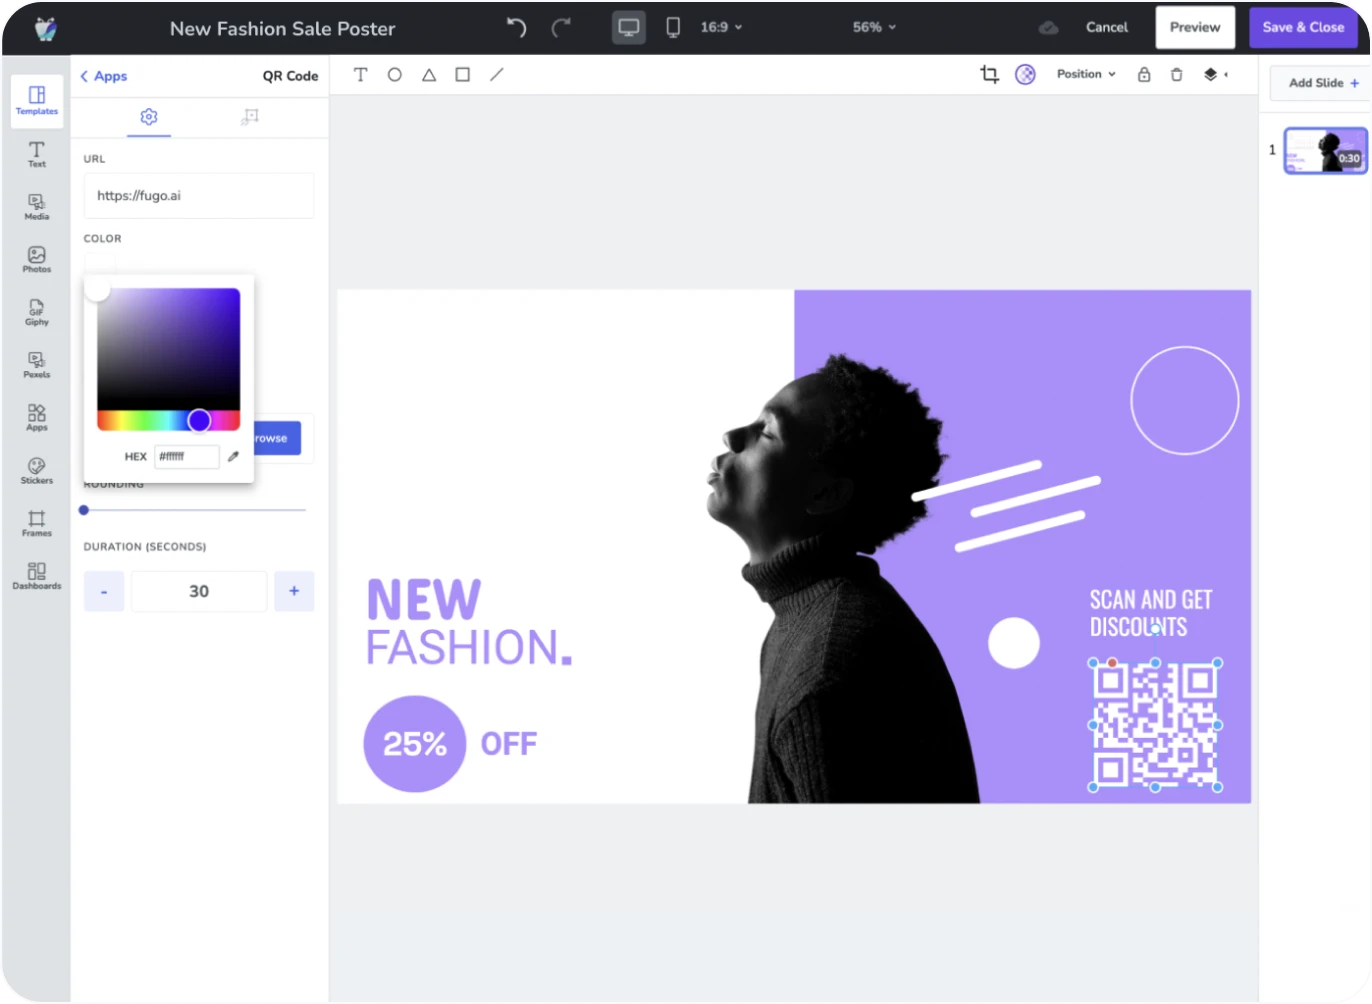The image size is (1372, 1004).
Task: Toggle the lock icon for selected element
Action: coord(1144,74)
